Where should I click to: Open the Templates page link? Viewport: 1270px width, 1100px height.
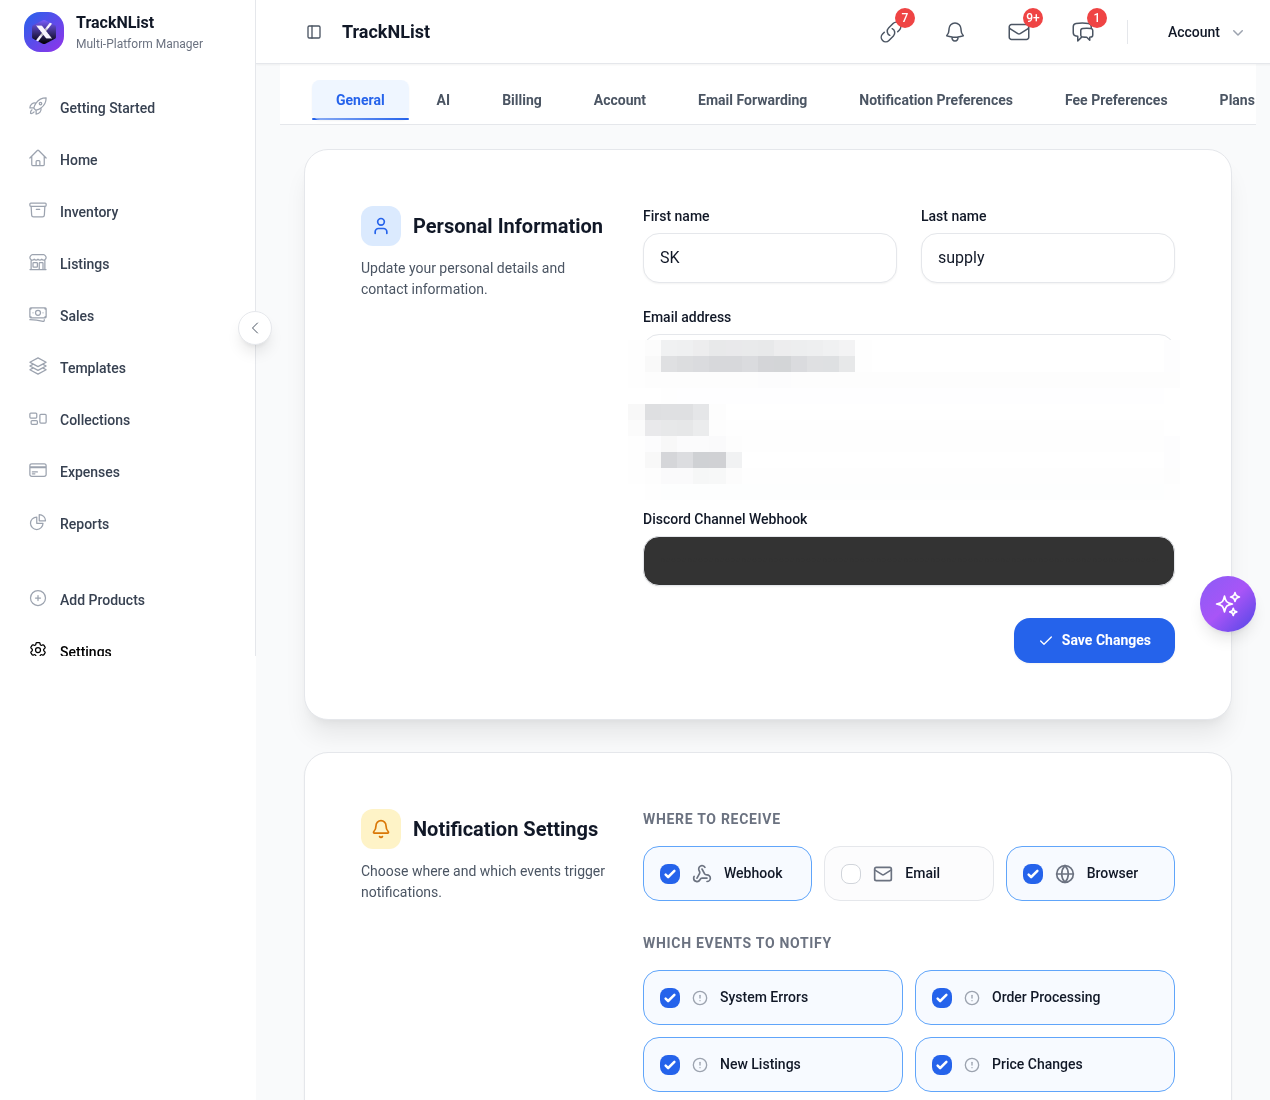[x=93, y=368]
